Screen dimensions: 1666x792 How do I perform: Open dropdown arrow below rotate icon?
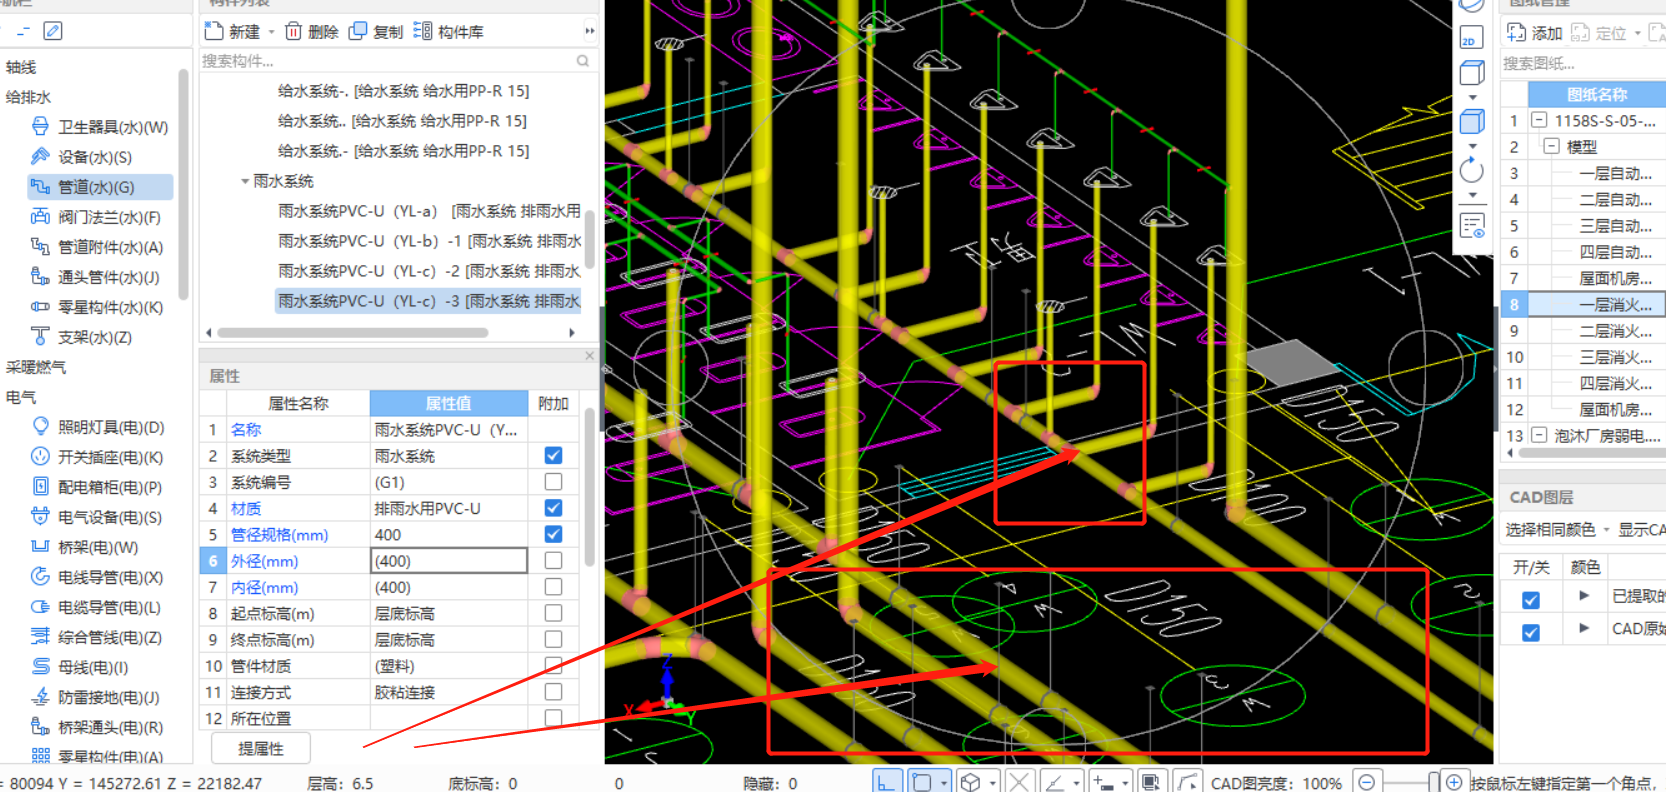(x=1472, y=196)
